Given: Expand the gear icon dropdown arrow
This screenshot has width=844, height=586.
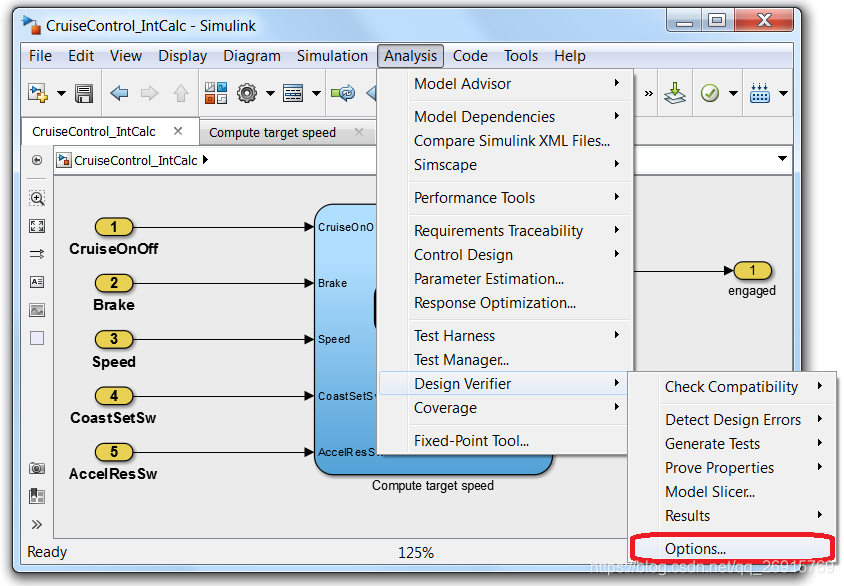Looking at the screenshot, I should [270, 94].
